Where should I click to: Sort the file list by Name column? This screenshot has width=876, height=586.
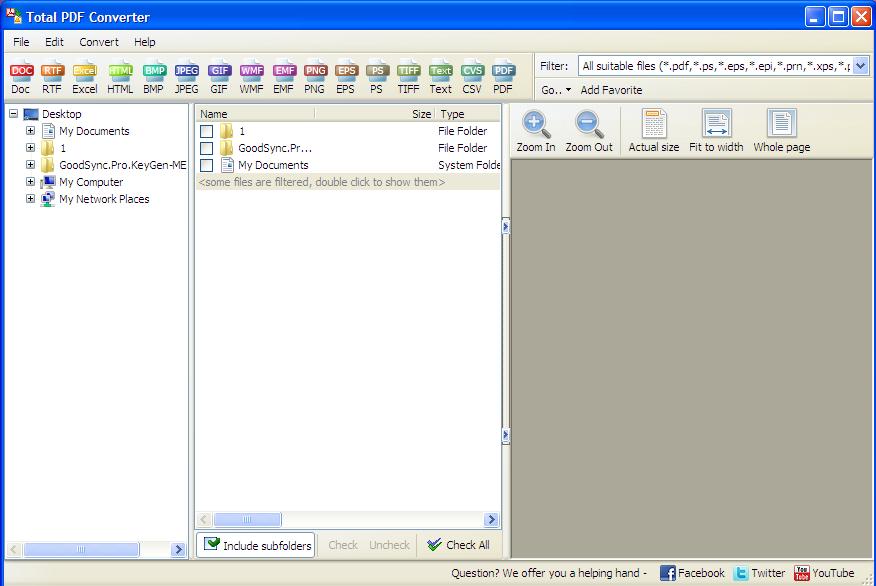[x=255, y=114]
